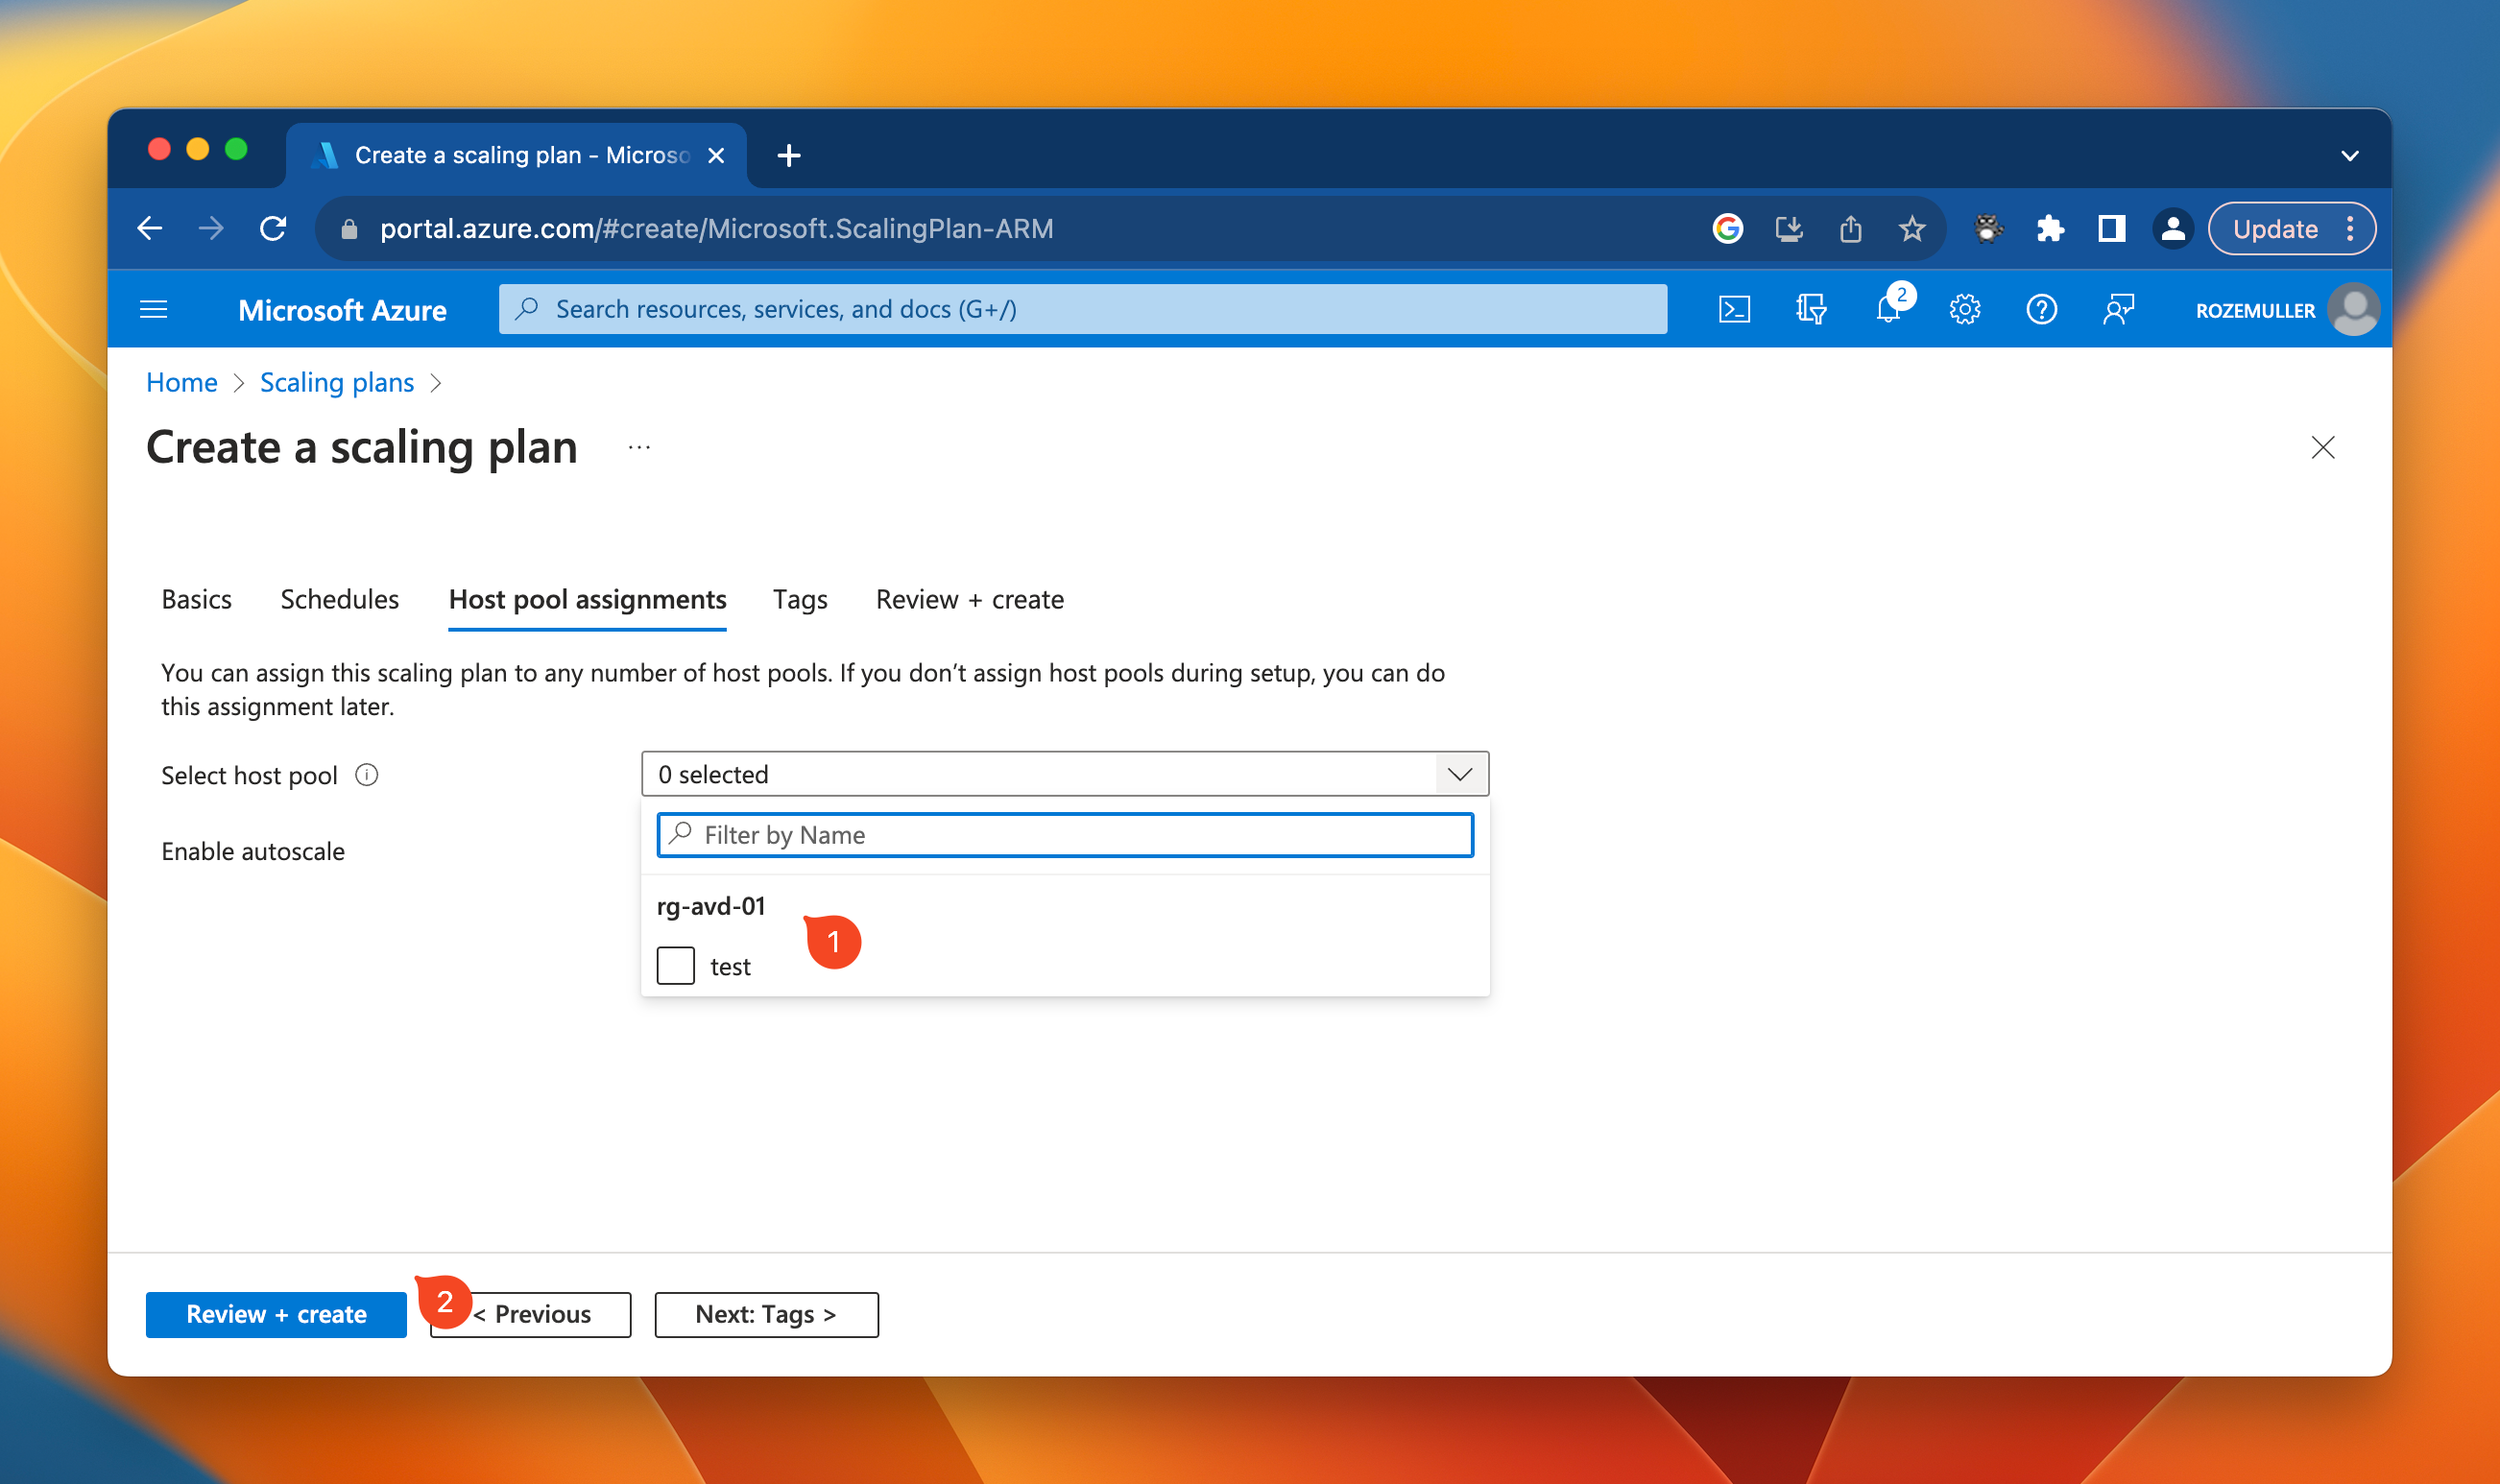Click the ROZEMULLER account avatar
The height and width of the screenshot is (1484, 2500).
2355,309
